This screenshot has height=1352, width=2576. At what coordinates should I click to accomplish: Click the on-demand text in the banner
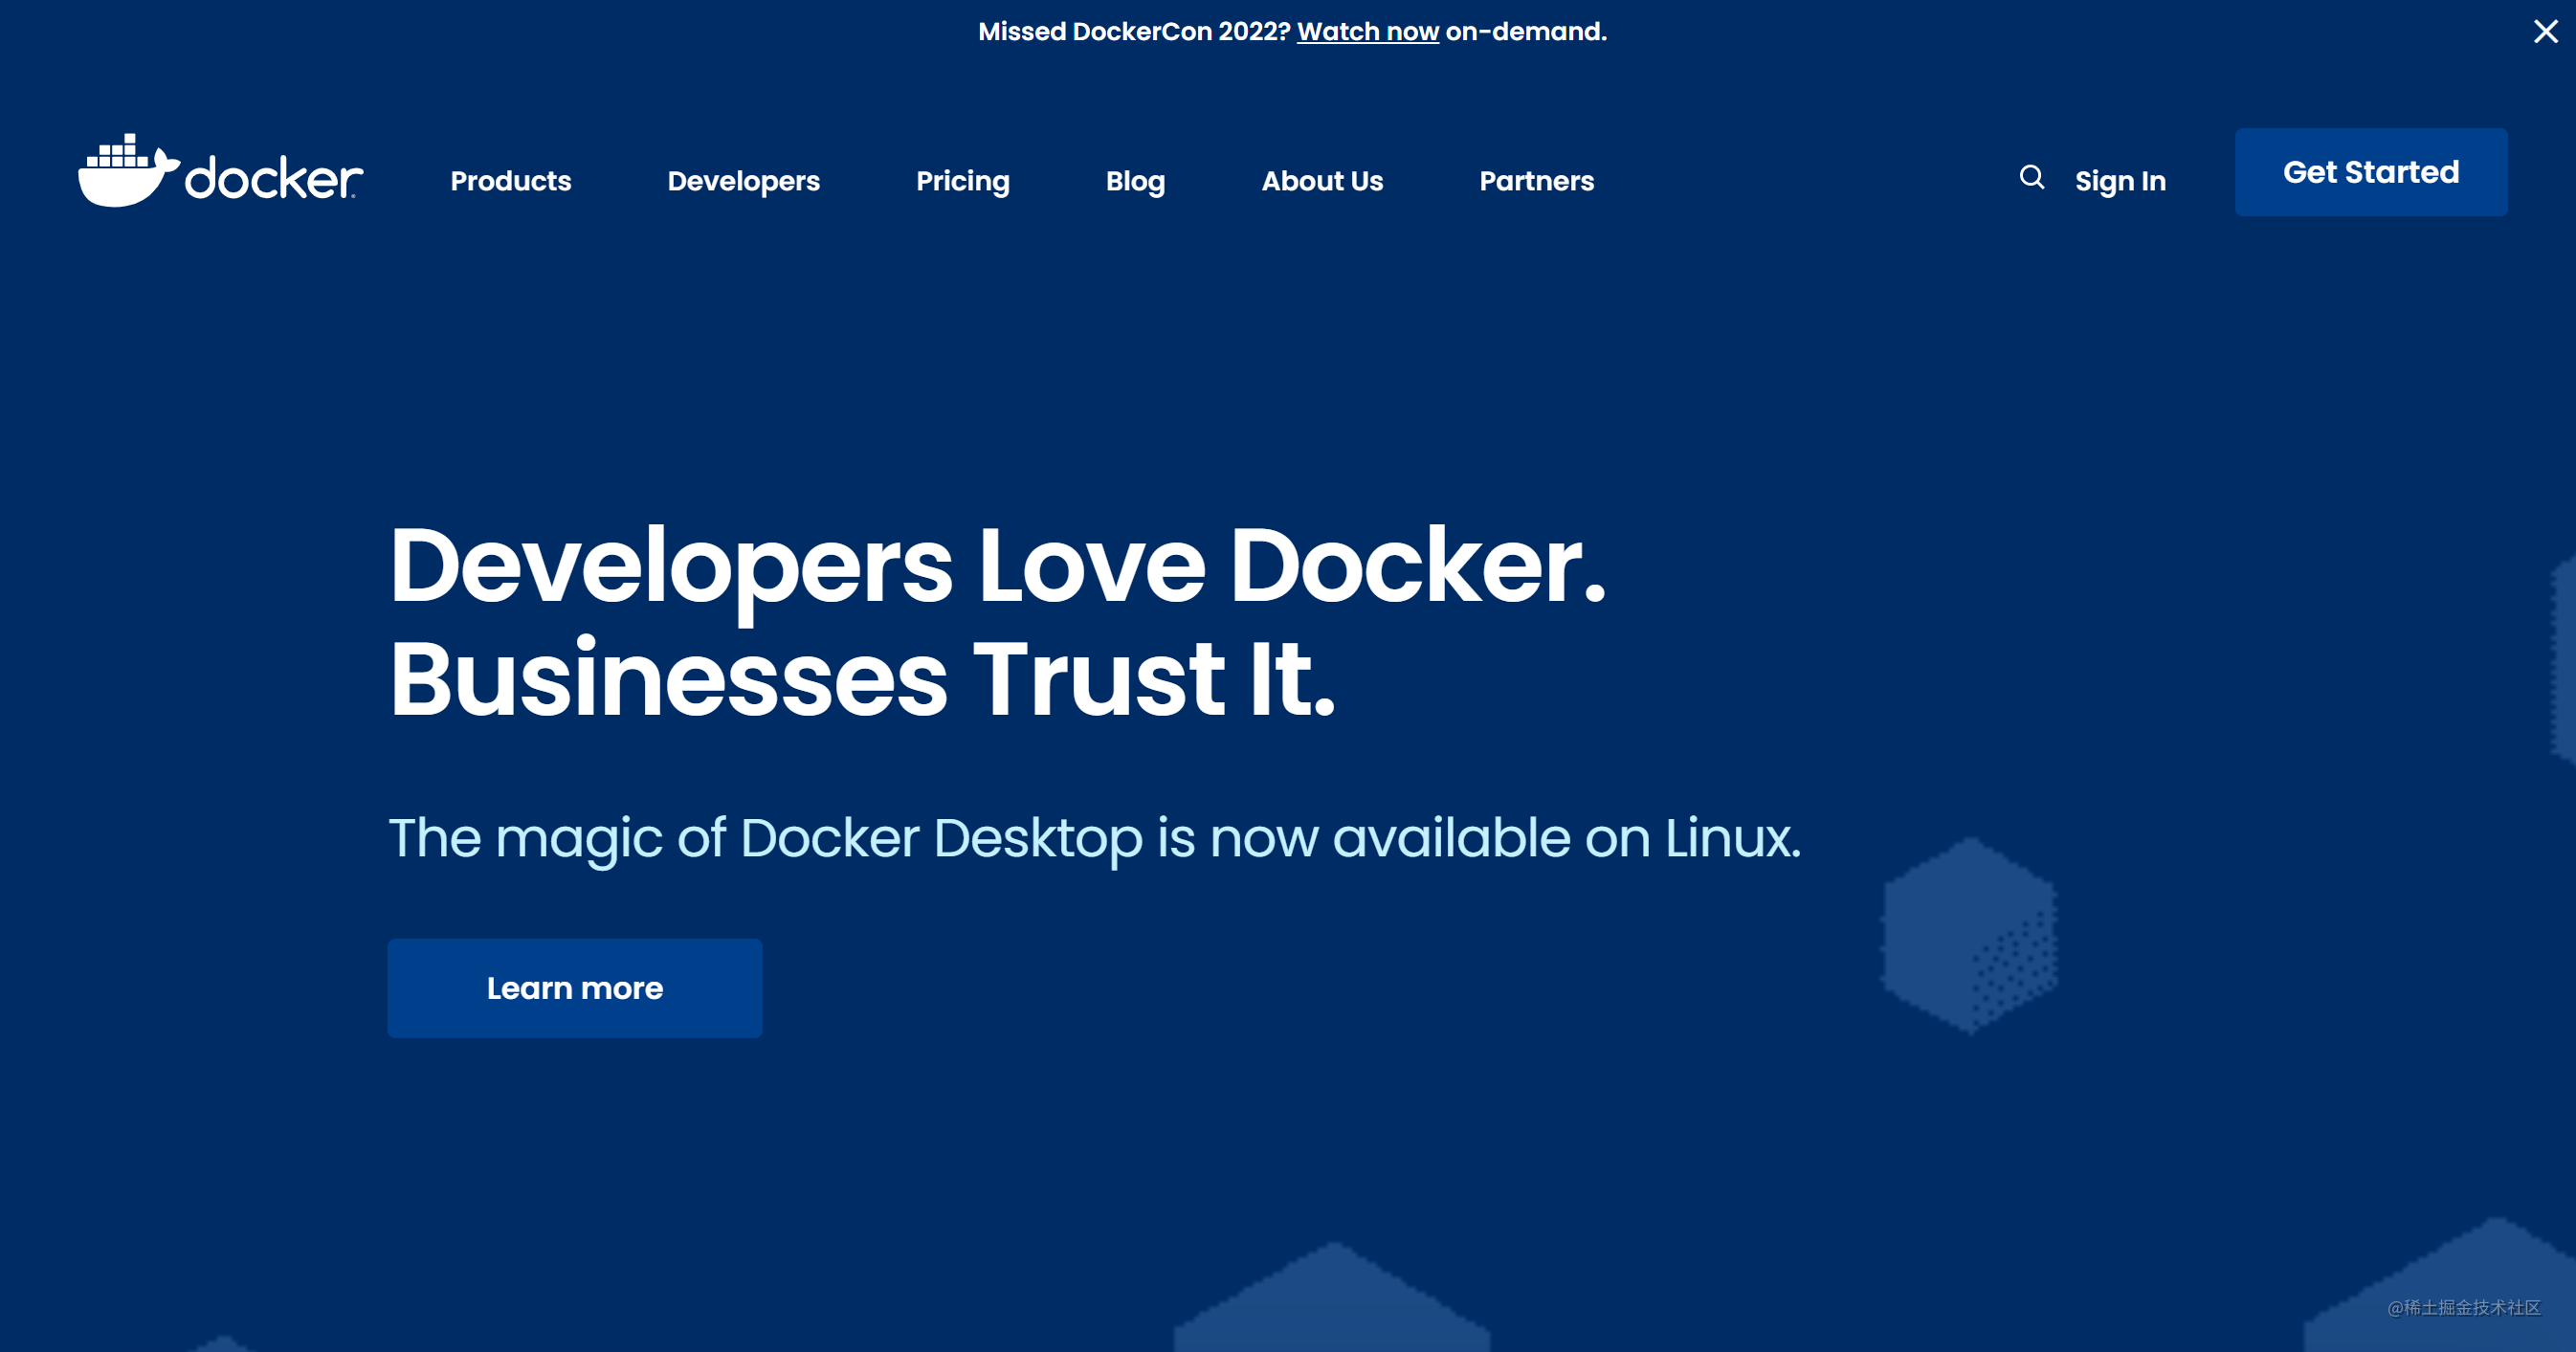pyautogui.click(x=1524, y=31)
